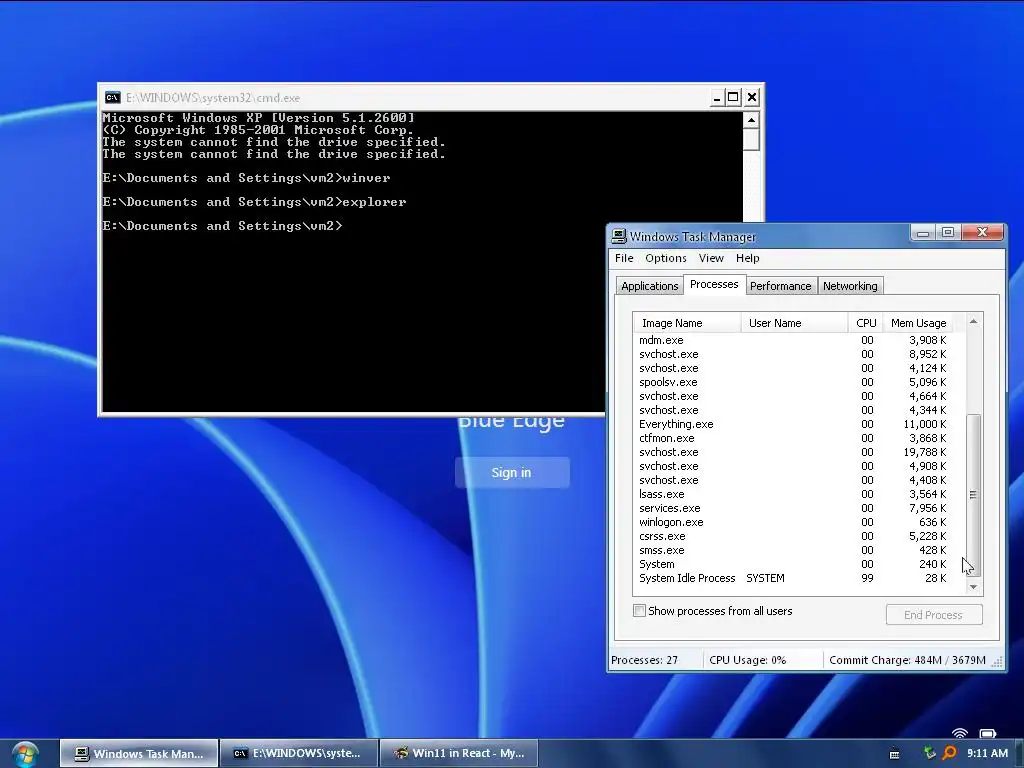This screenshot has width=1024, height=768.
Task: Sort processes by Mem Usage column
Action: tap(918, 323)
